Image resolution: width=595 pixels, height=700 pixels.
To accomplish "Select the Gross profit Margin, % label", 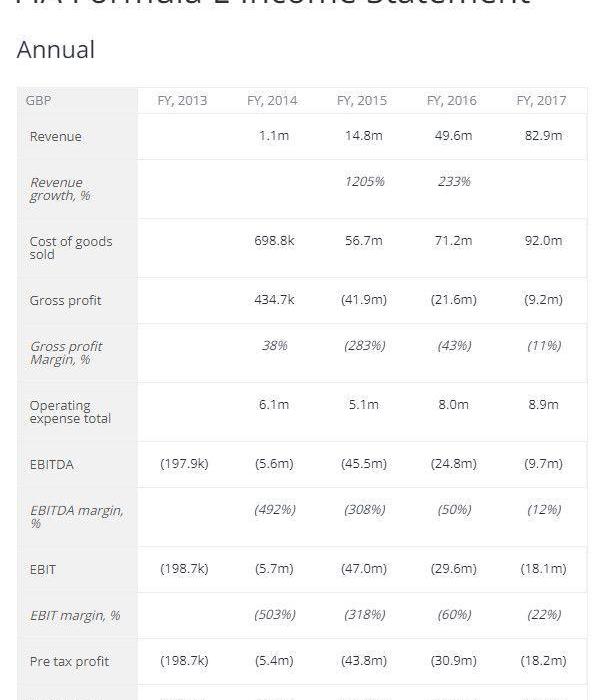I will pos(66,353).
